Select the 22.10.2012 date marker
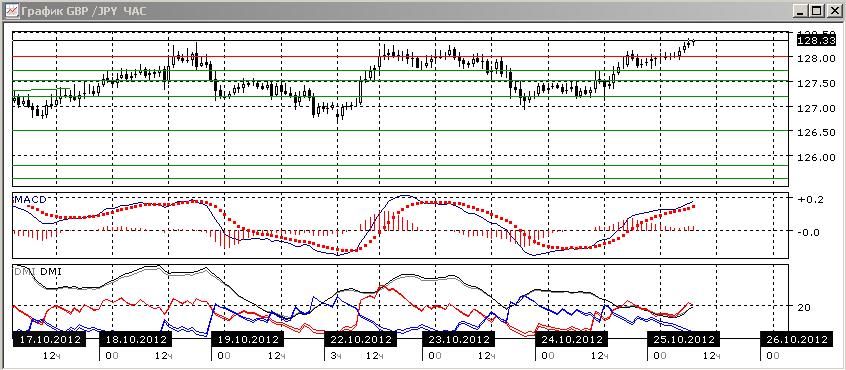The image size is (846, 370). 360,339
